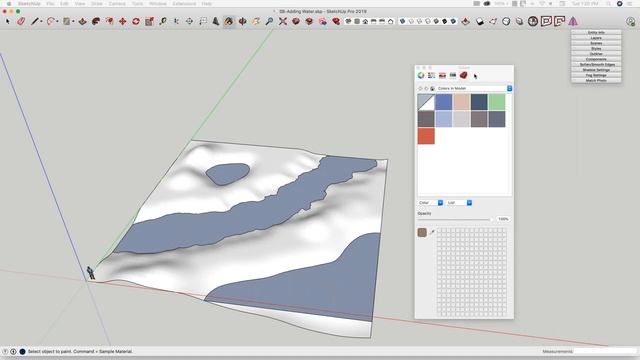Click the status bar instructor help icon
The height and width of the screenshot is (360, 640).
pyautogui.click(x=5, y=351)
